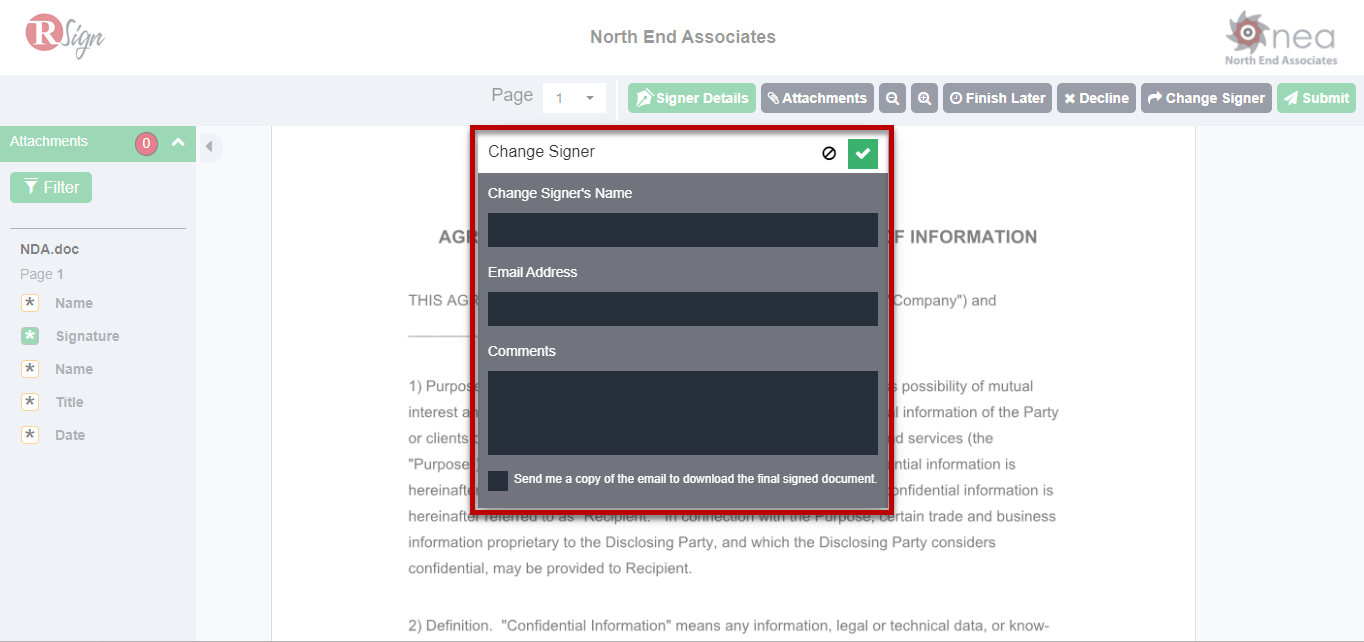Confirm change signer with green checkmark

pyautogui.click(x=862, y=153)
